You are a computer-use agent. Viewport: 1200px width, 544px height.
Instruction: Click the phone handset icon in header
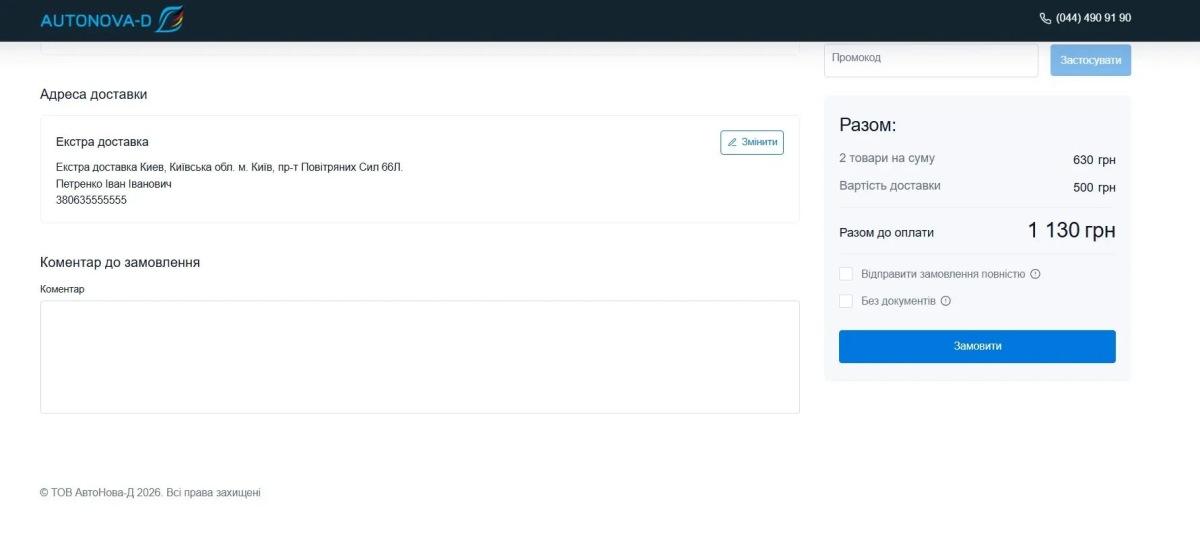coord(1045,18)
